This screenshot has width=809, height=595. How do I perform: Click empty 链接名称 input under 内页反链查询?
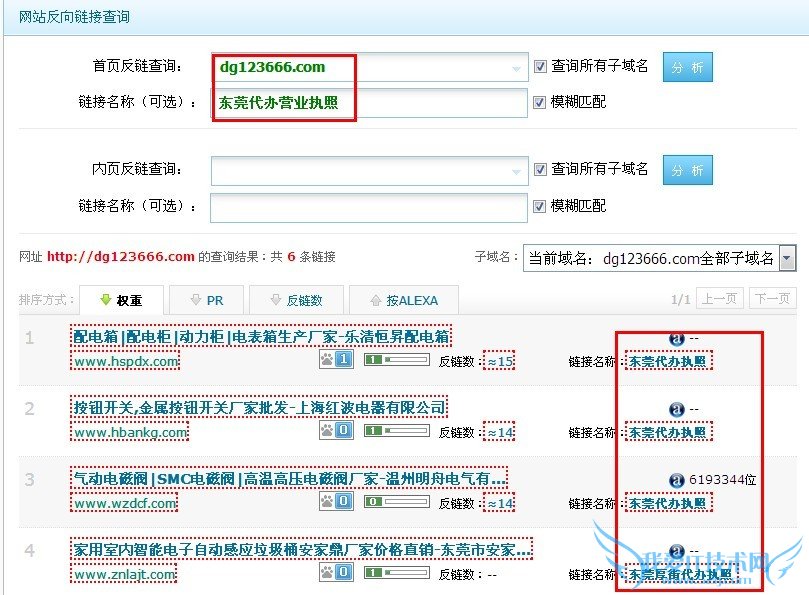pyautogui.click(x=368, y=207)
